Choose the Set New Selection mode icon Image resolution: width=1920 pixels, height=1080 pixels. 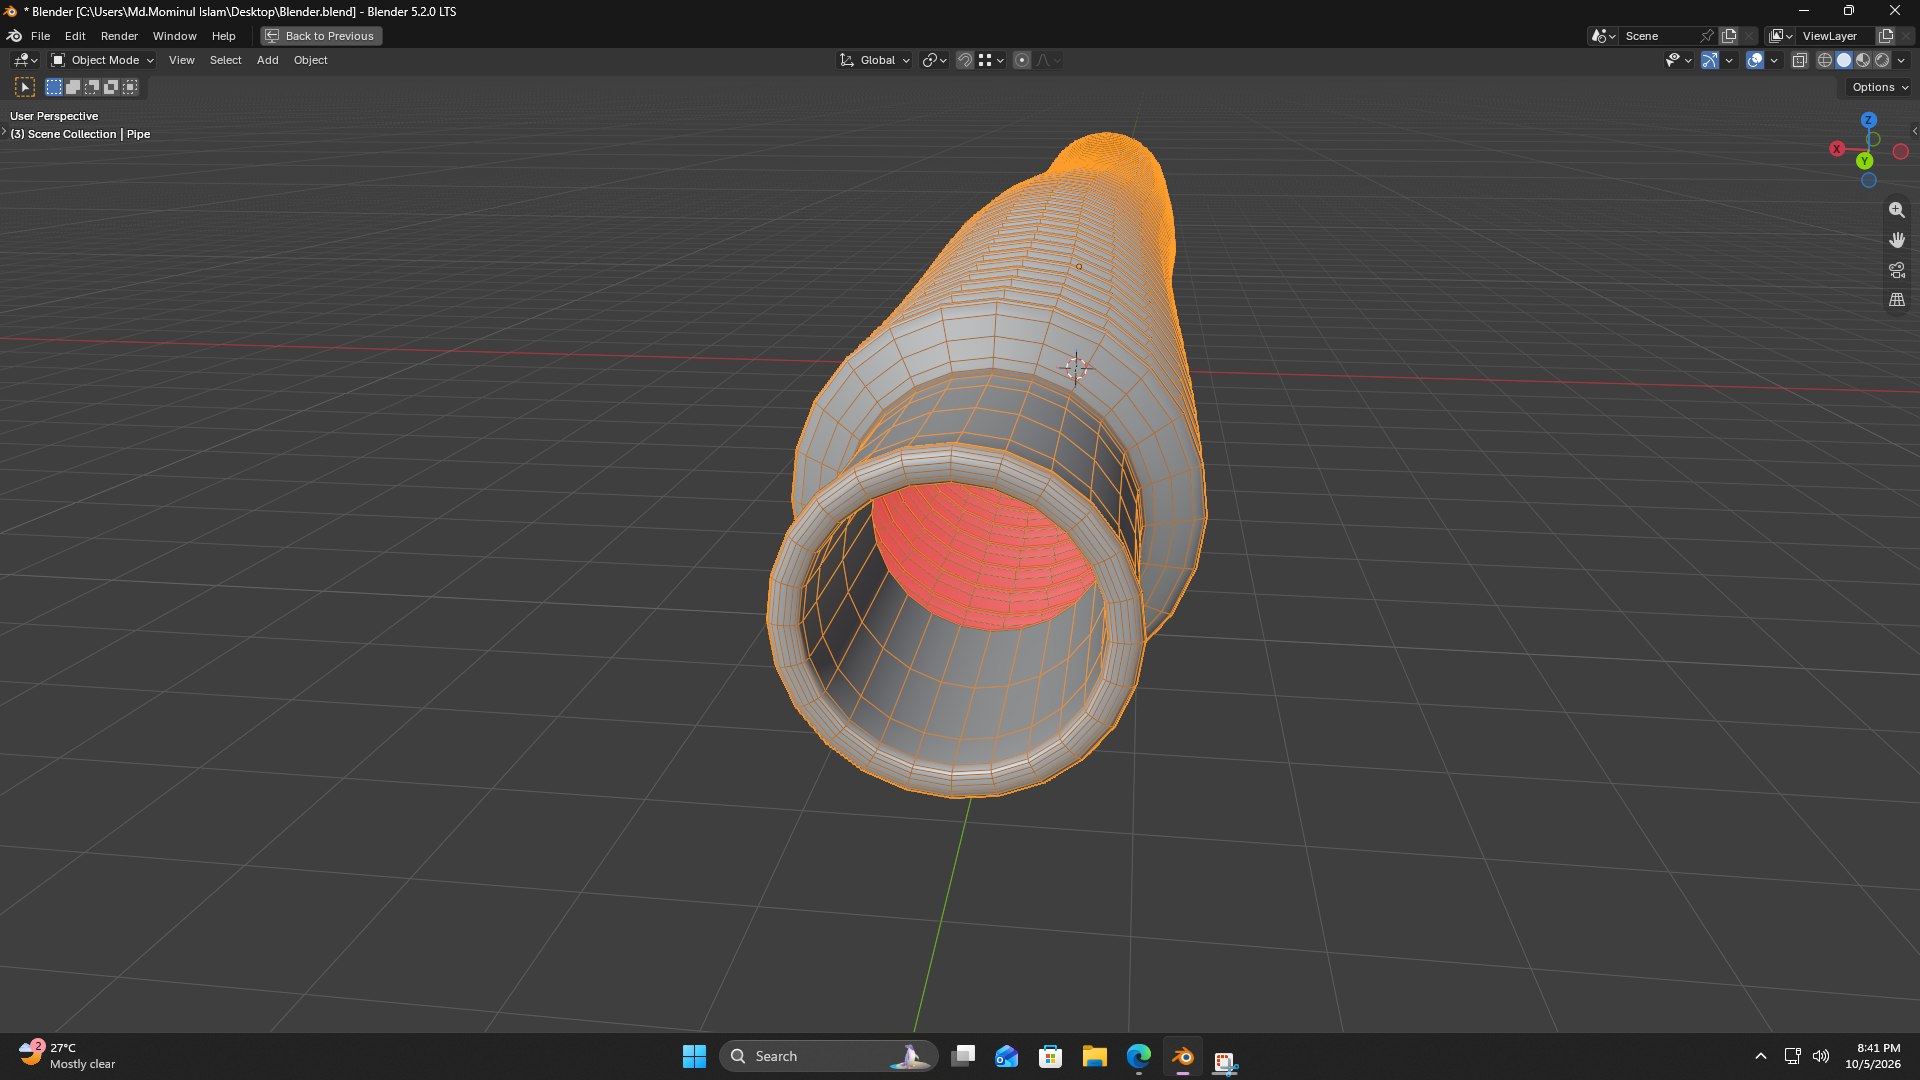click(54, 88)
